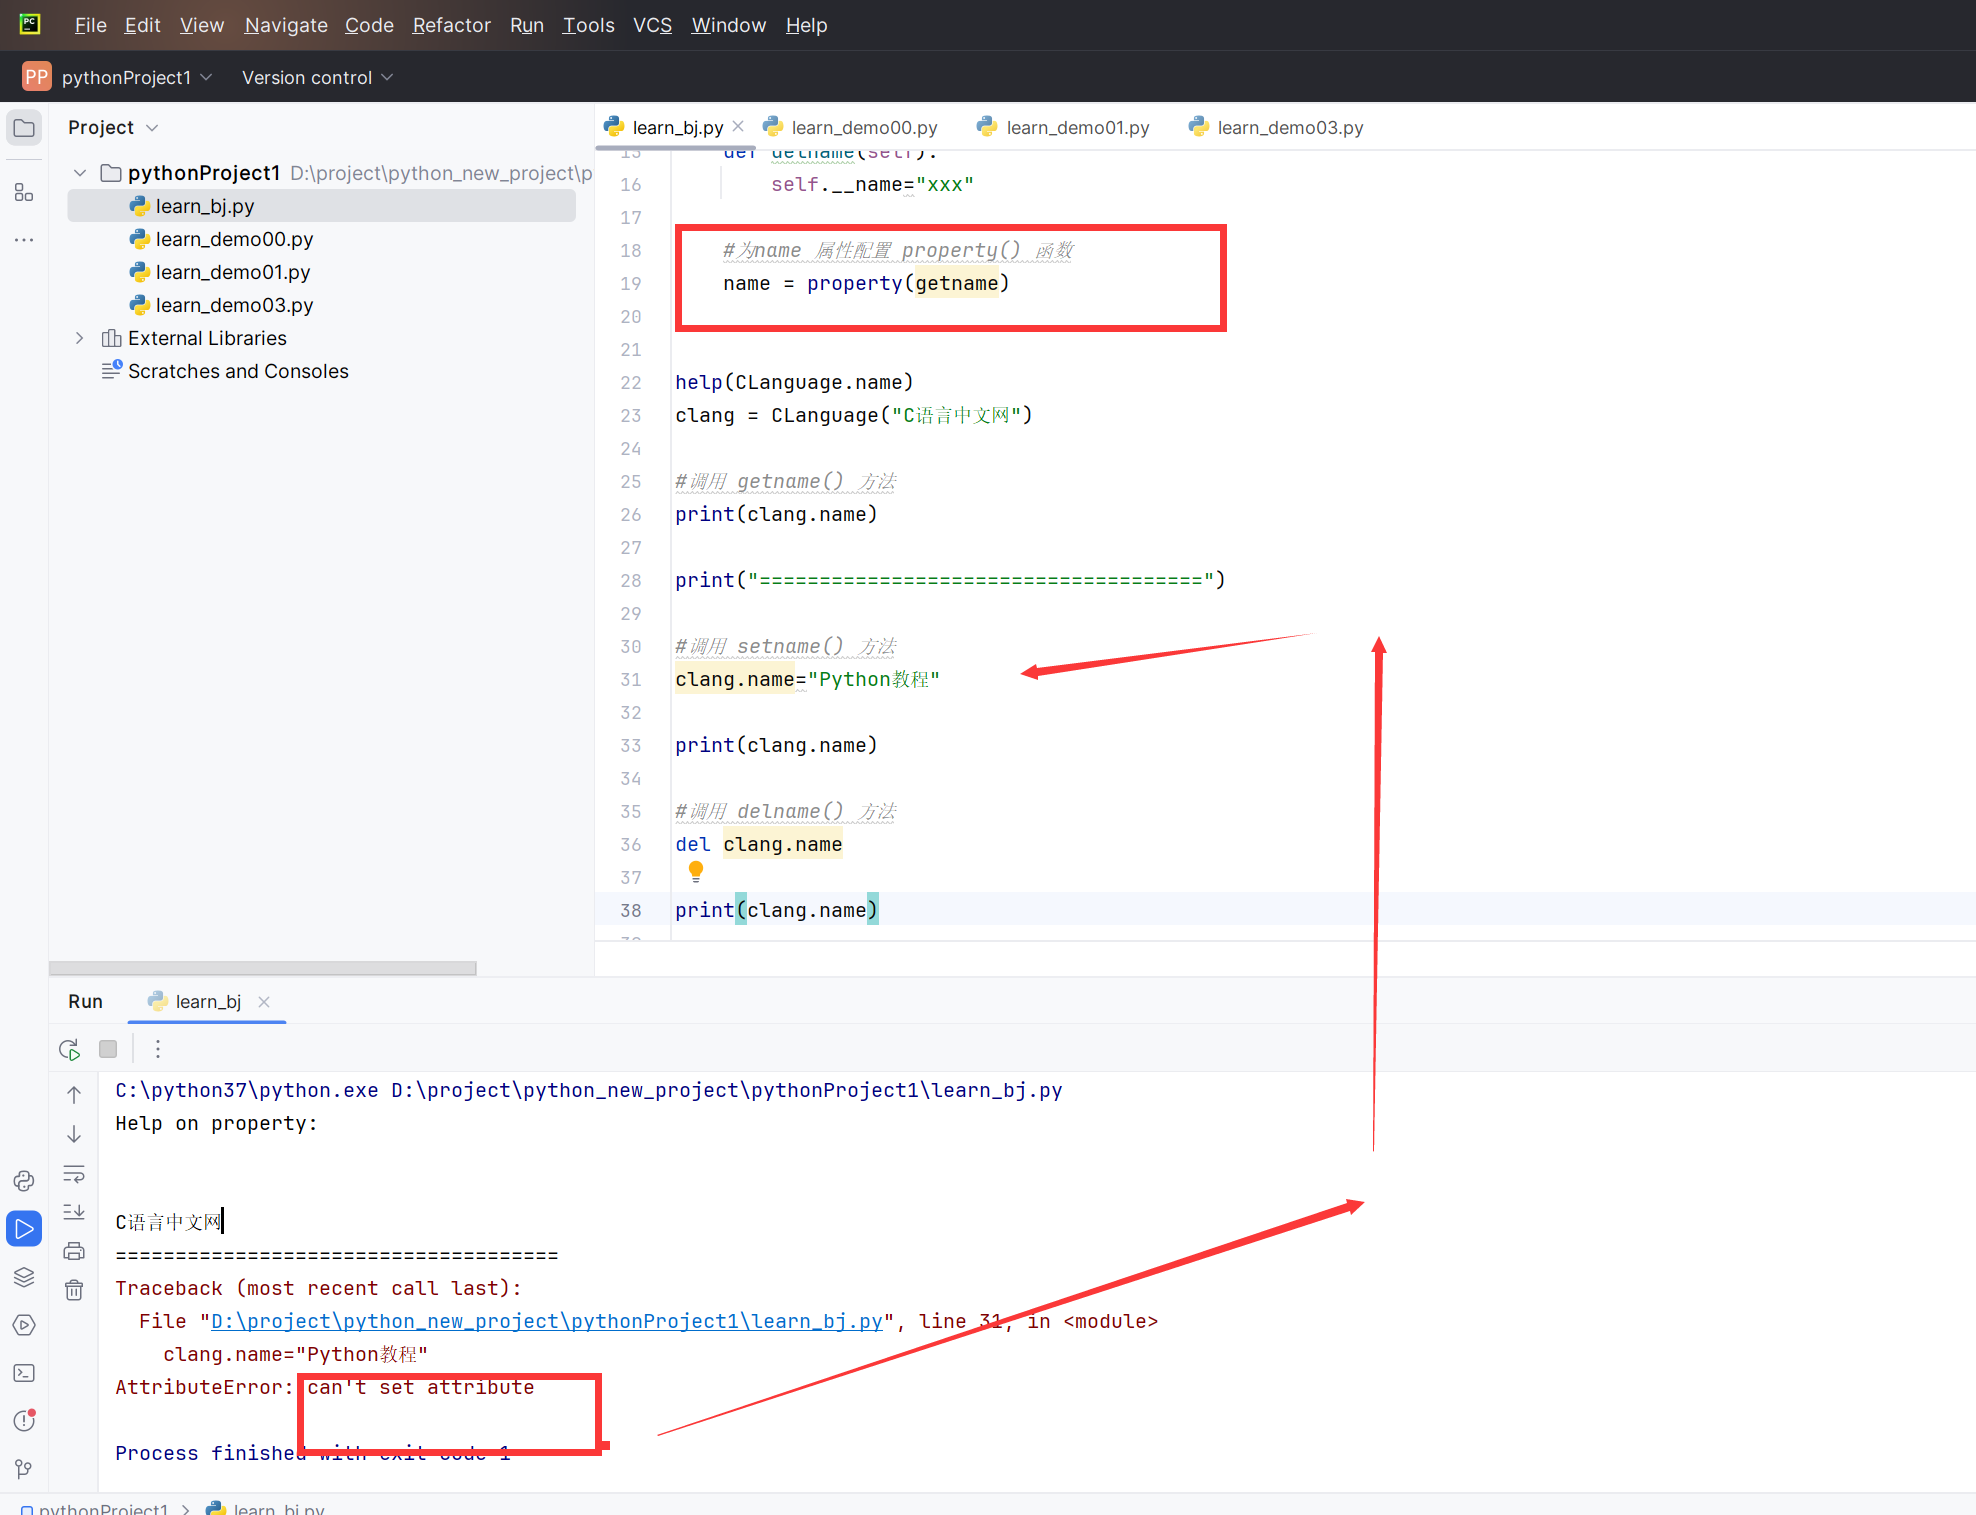Viewport: 1976px width, 1515px height.
Task: Open the Refactor menu
Action: click(x=451, y=25)
